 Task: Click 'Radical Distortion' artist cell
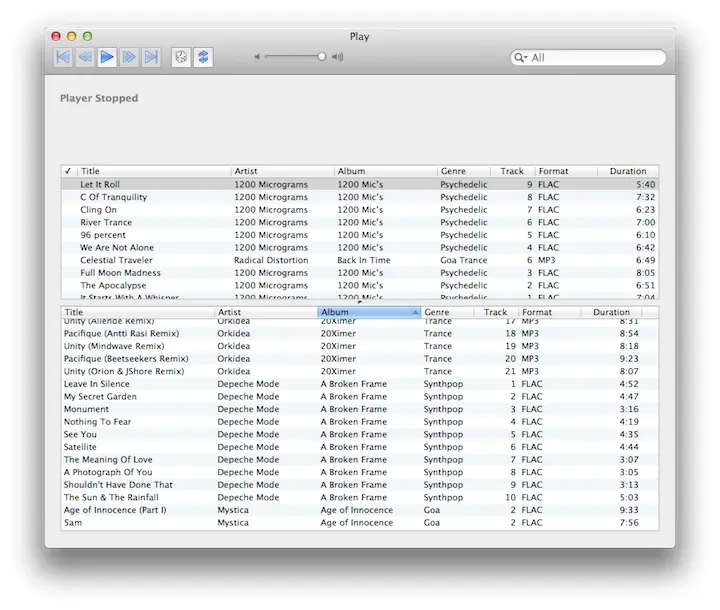pyautogui.click(x=271, y=260)
